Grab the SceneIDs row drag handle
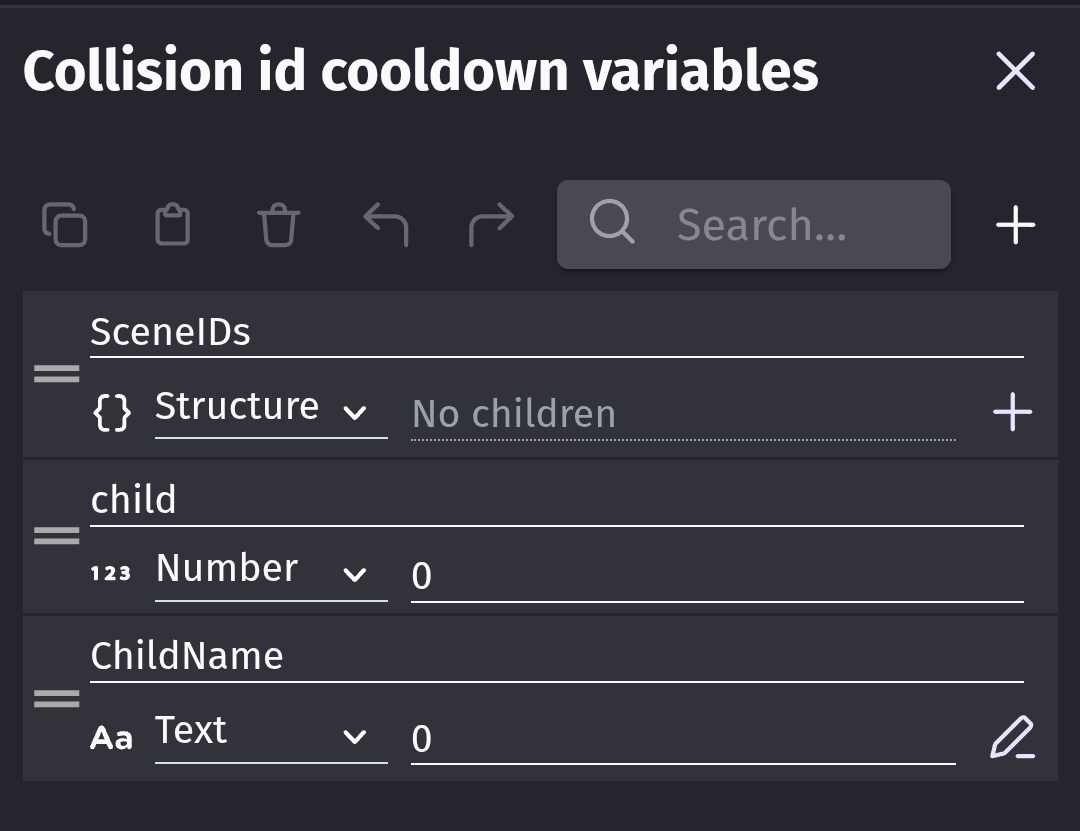The height and width of the screenshot is (831, 1080). [57, 374]
